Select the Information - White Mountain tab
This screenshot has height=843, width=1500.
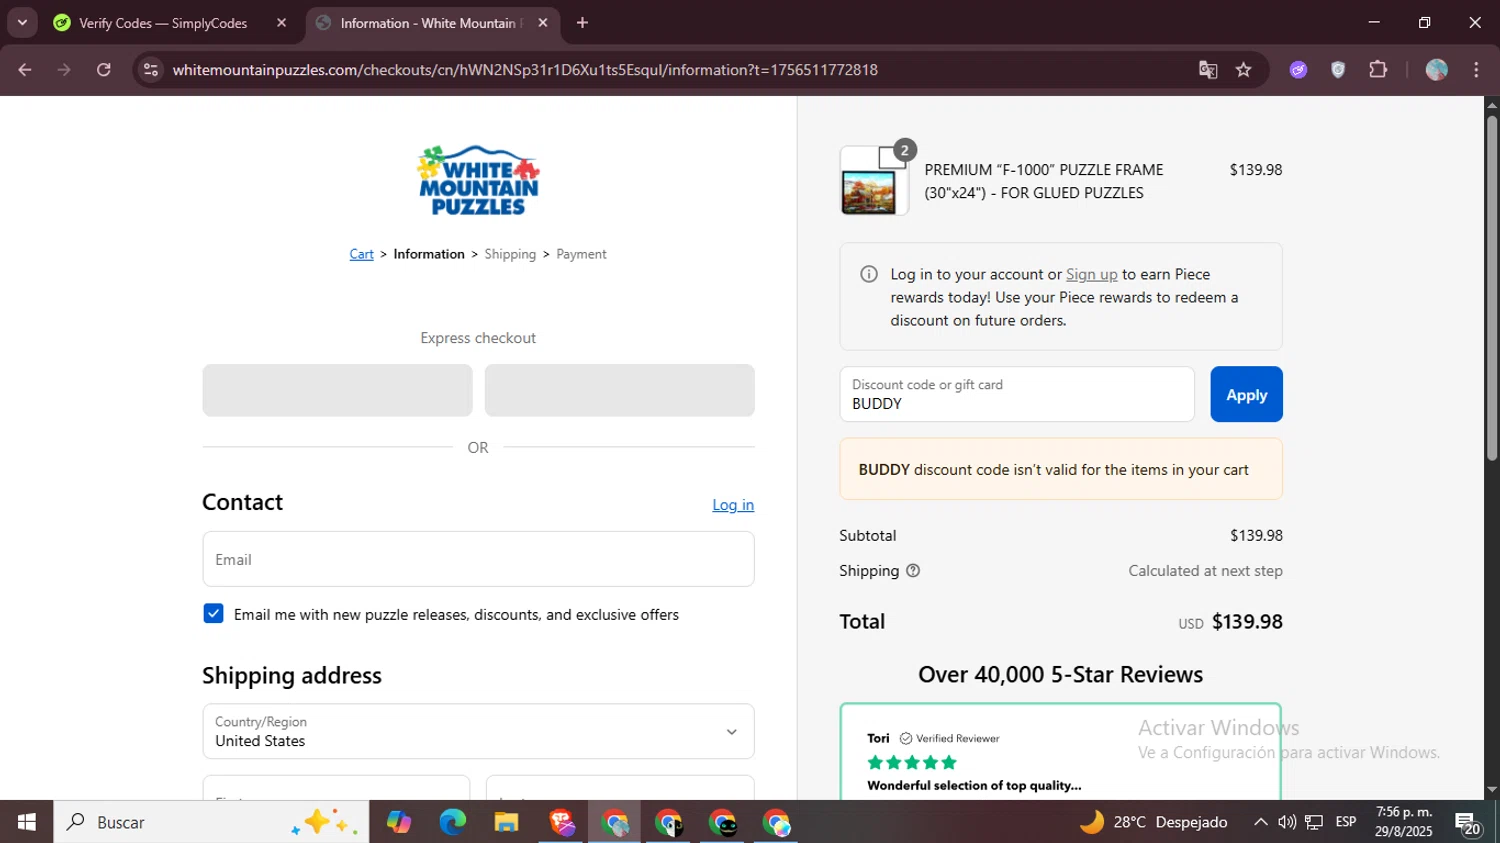click(x=430, y=23)
